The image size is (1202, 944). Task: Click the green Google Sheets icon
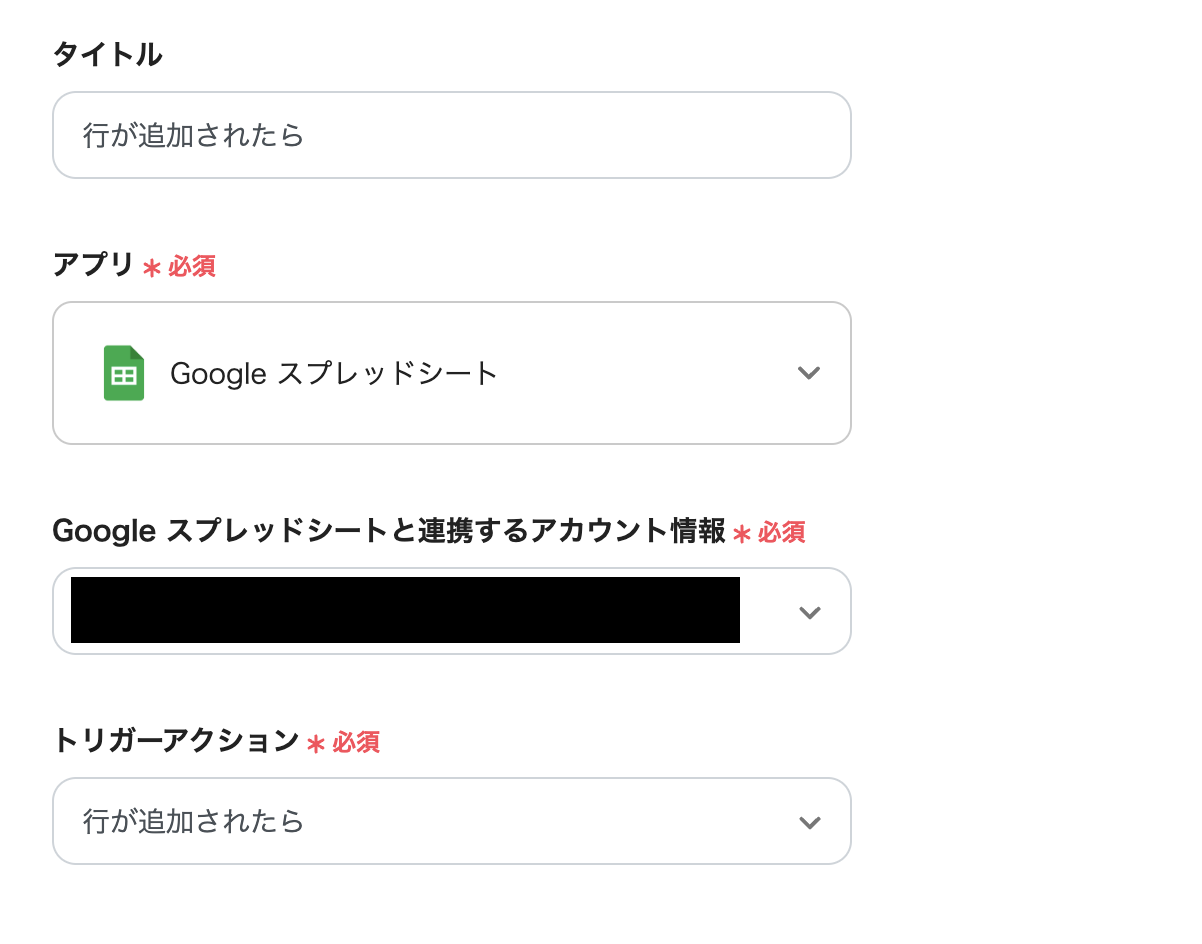(124, 373)
